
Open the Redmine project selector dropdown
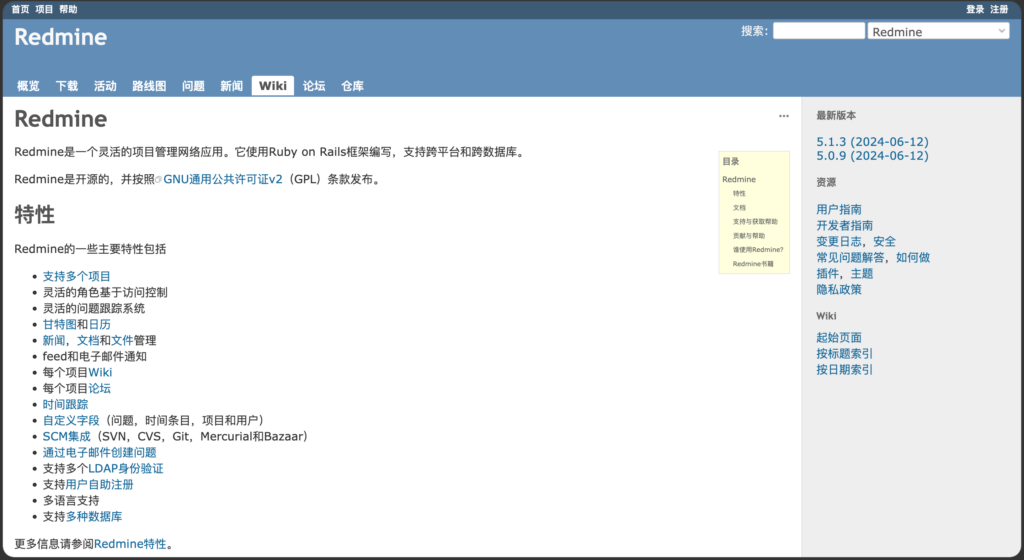938,31
